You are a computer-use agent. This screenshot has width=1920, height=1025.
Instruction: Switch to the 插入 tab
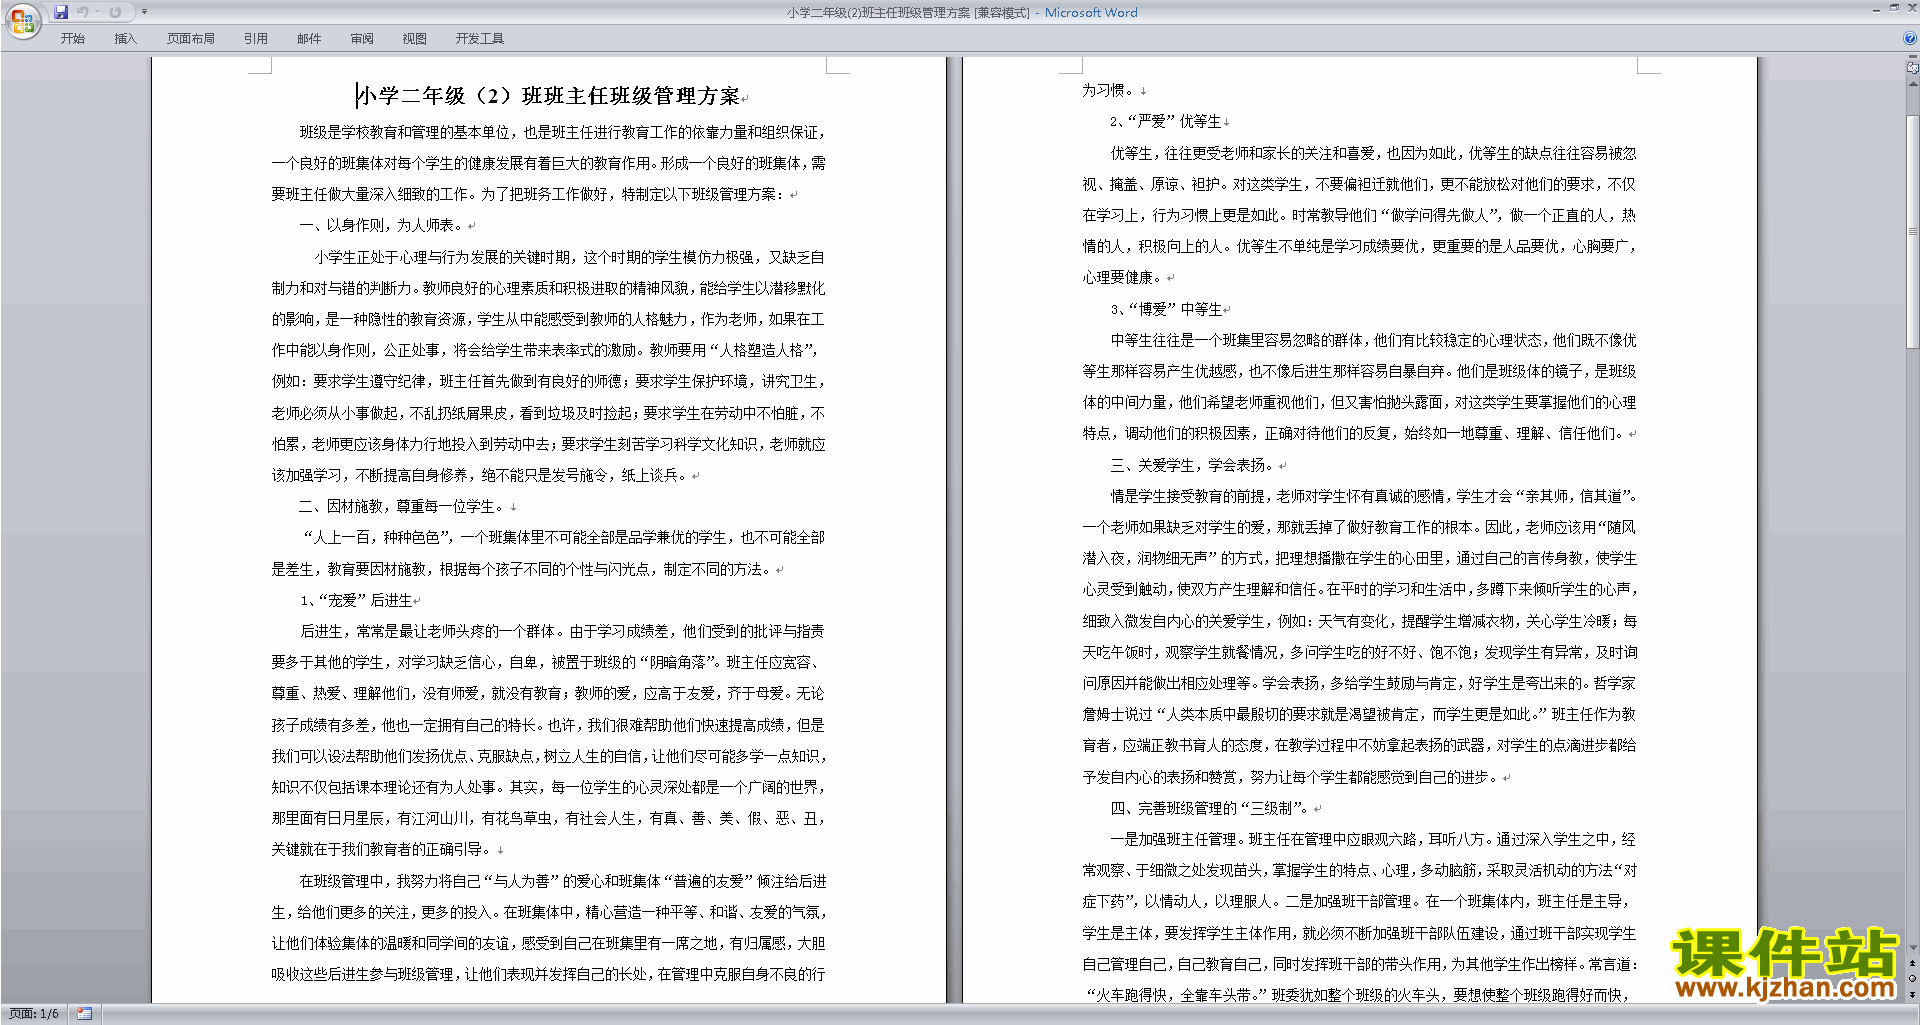coord(125,39)
